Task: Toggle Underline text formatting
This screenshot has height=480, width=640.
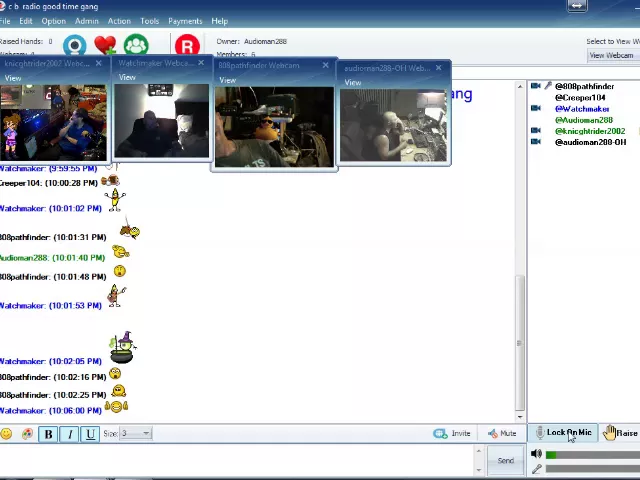Action: point(90,434)
